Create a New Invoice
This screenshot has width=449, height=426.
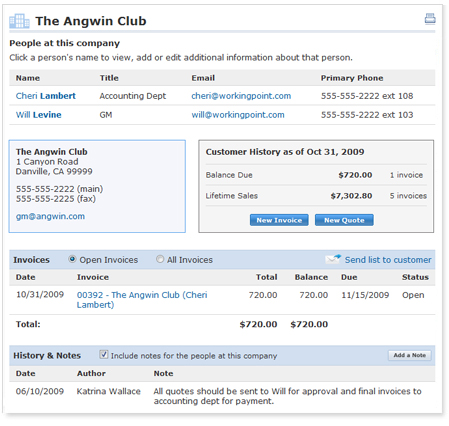279,220
